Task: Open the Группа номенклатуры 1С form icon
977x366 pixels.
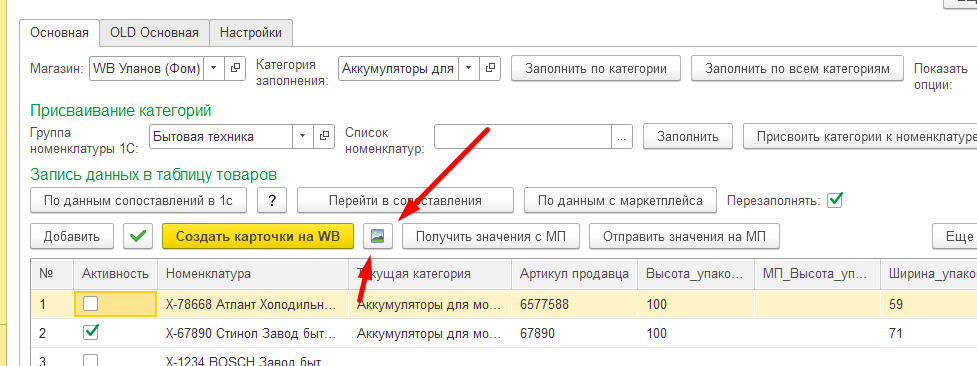Action: coord(323,137)
